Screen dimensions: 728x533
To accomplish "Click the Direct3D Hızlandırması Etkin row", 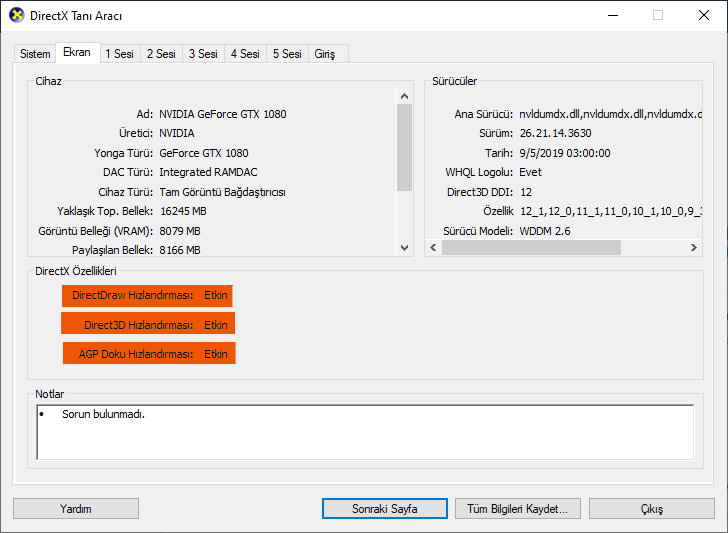I will pyautogui.click(x=148, y=323).
